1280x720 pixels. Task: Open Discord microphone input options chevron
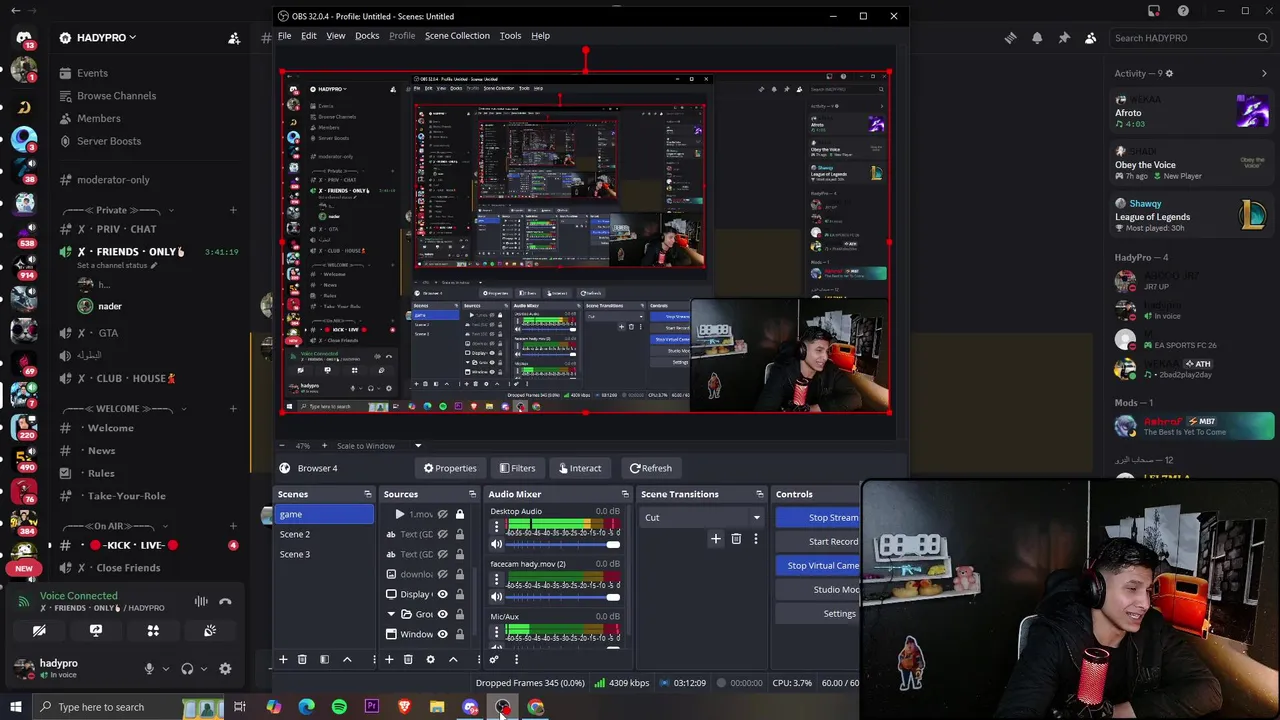[x=165, y=669]
